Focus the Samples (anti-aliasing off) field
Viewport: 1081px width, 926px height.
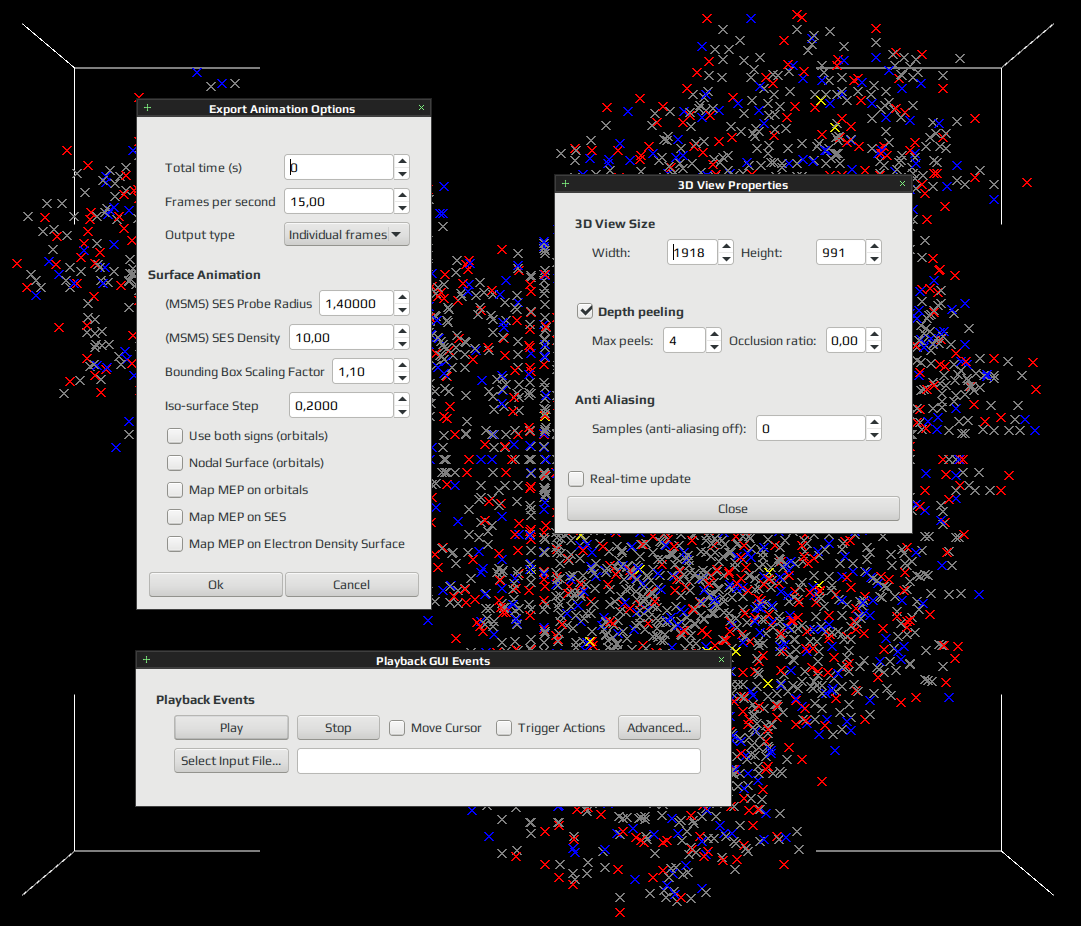click(x=811, y=428)
